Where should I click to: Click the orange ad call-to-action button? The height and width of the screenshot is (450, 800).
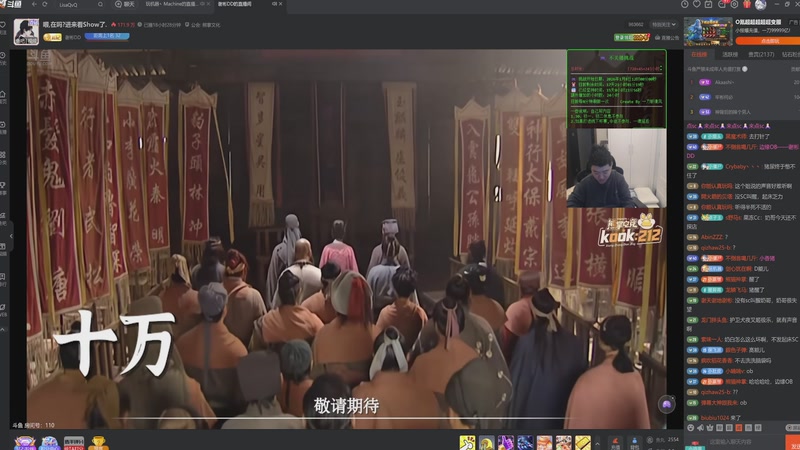pyautogui.click(x=767, y=41)
